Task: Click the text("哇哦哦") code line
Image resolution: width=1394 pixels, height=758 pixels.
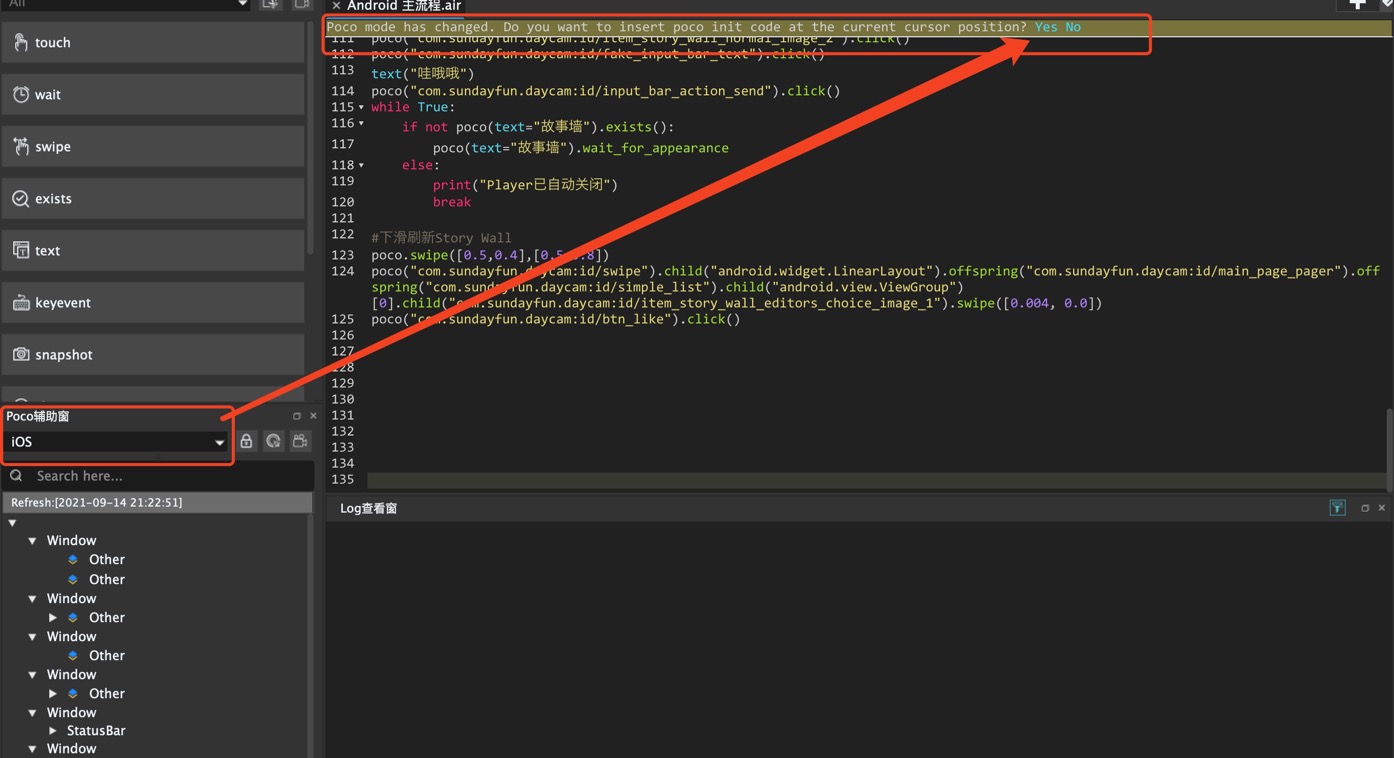Action: tap(423, 74)
